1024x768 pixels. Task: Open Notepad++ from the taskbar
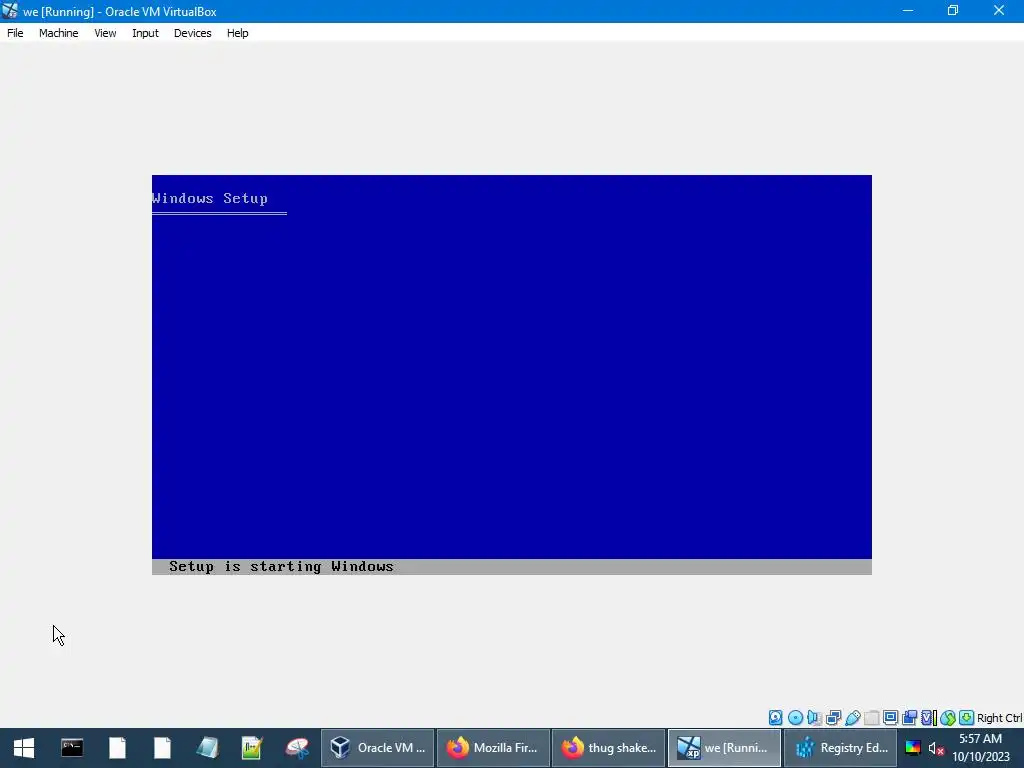pyautogui.click(x=252, y=748)
